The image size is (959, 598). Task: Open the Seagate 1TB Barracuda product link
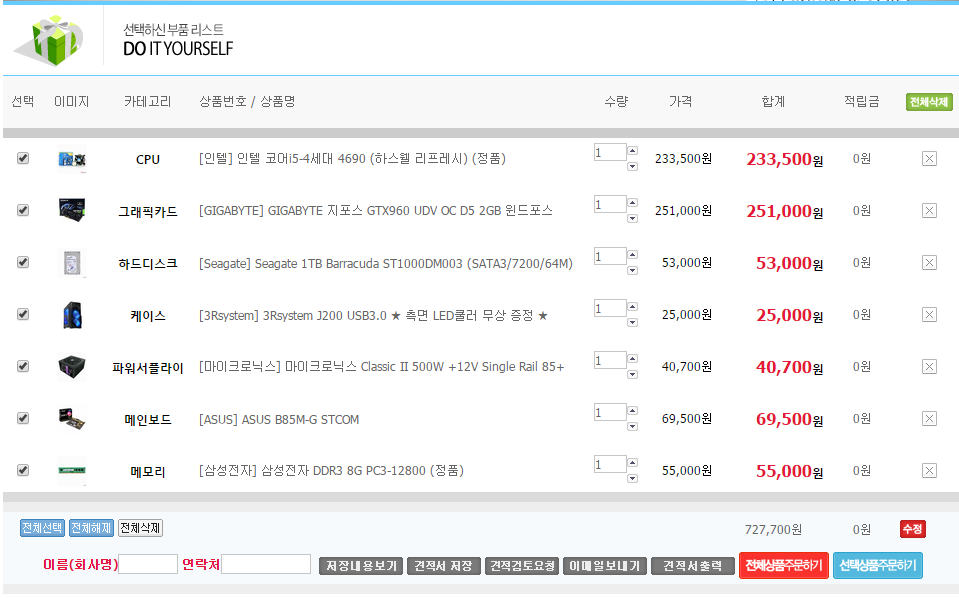pyautogui.click(x=386, y=264)
